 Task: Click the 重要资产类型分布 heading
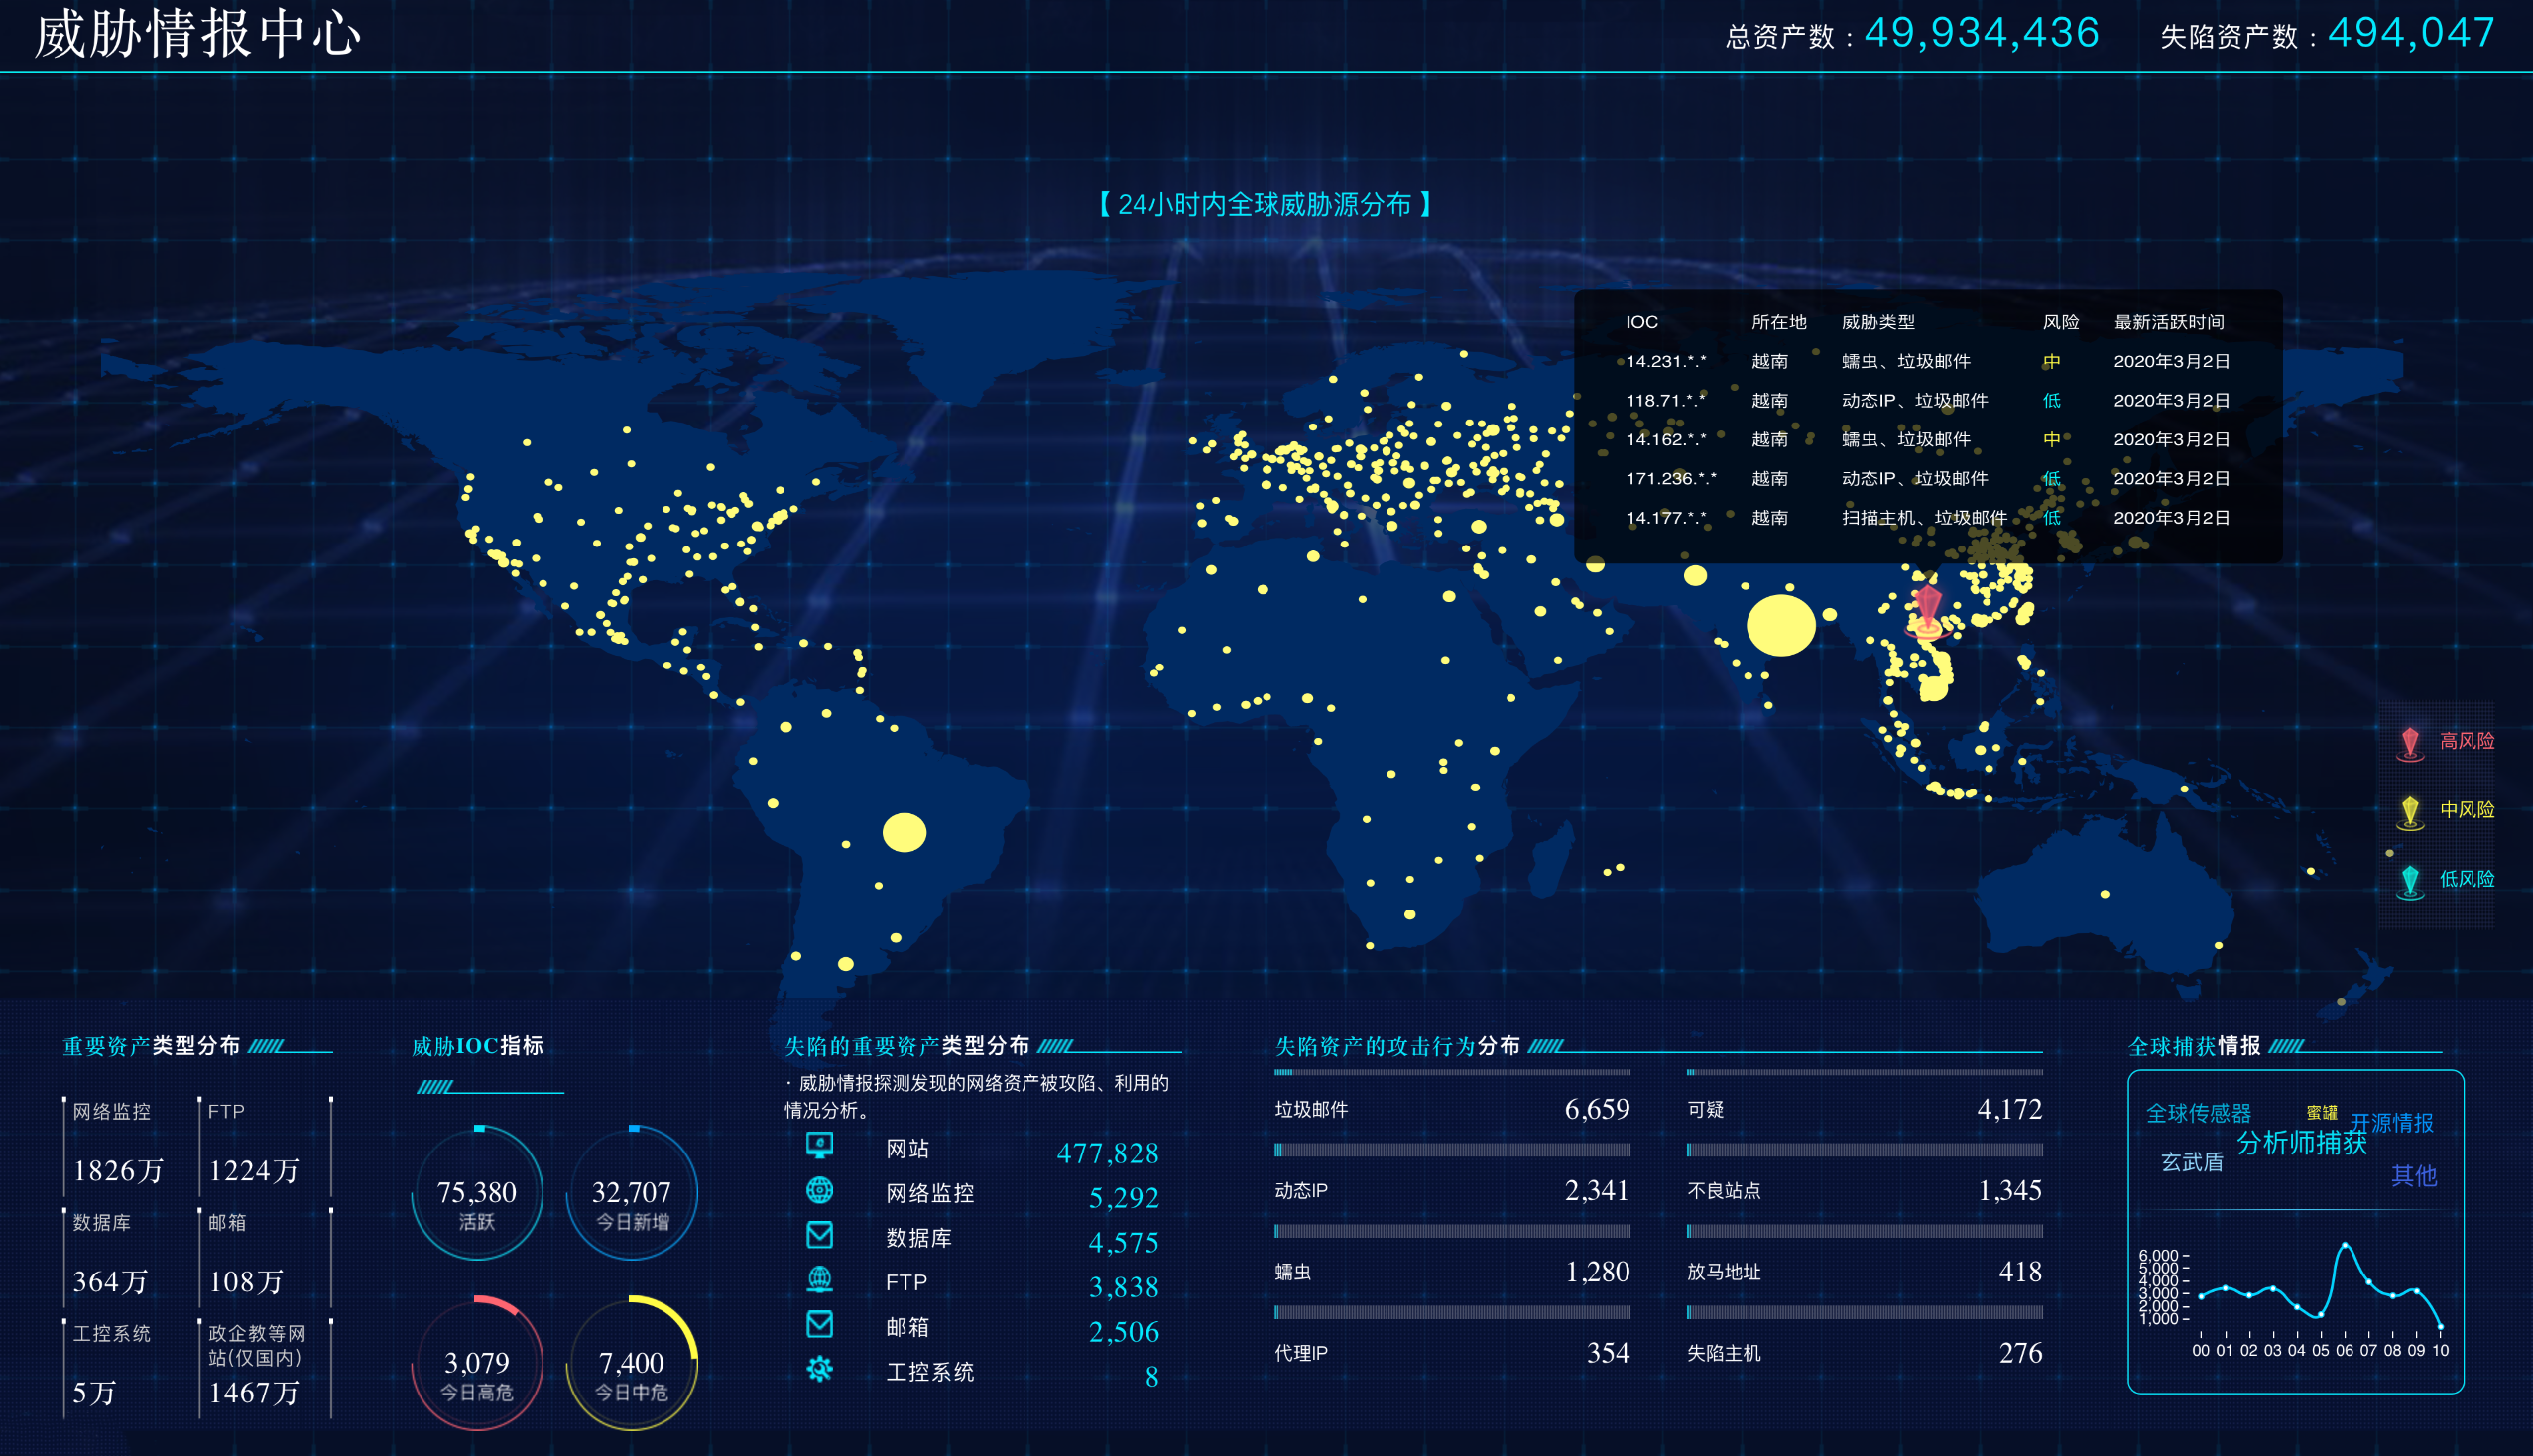point(151,1046)
